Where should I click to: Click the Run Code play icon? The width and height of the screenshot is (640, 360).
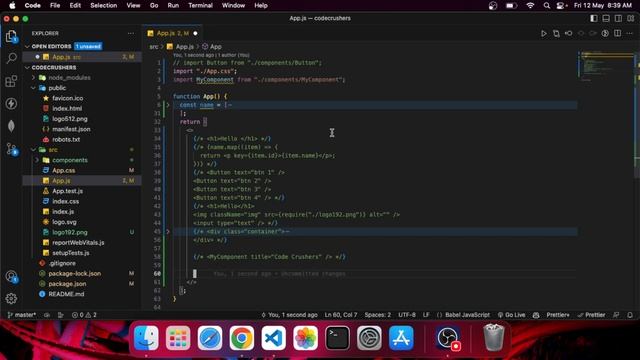click(544, 33)
